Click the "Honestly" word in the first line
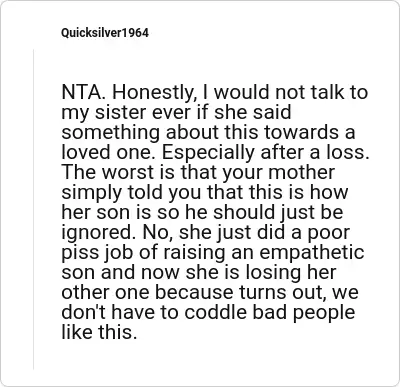This screenshot has height=387, width=400. (x=152, y=93)
